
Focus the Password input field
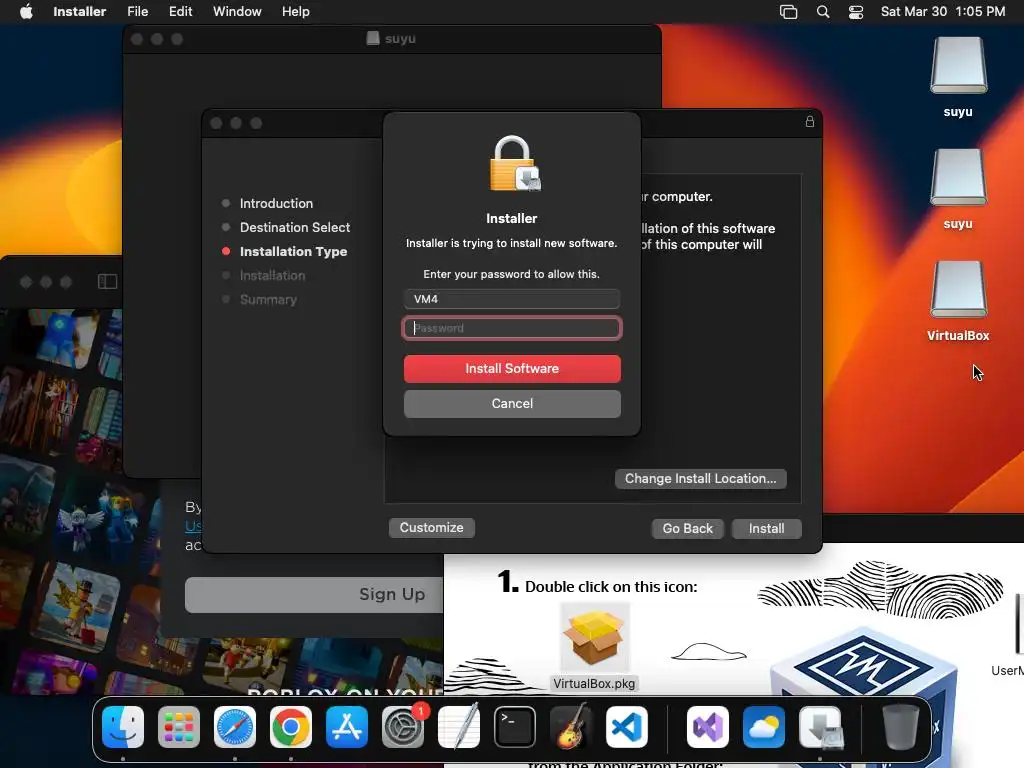pyautogui.click(x=512, y=328)
